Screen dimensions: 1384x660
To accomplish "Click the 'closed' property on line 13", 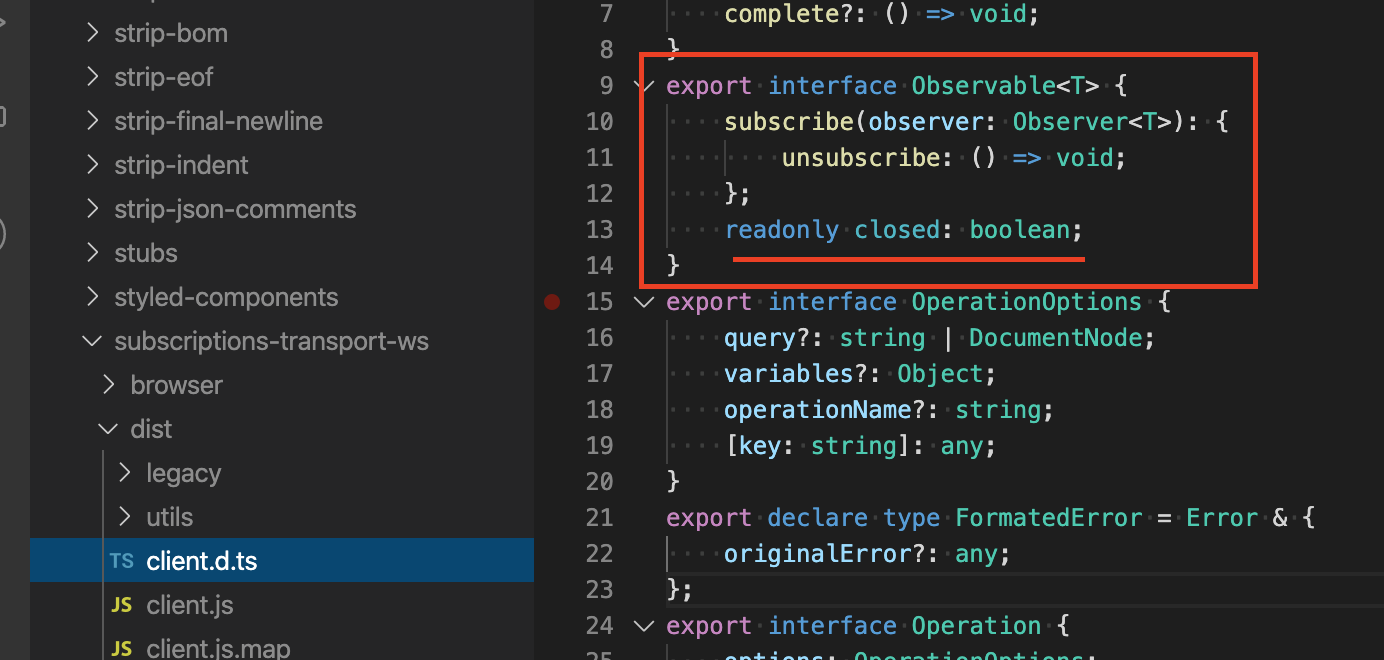I will click(x=897, y=230).
